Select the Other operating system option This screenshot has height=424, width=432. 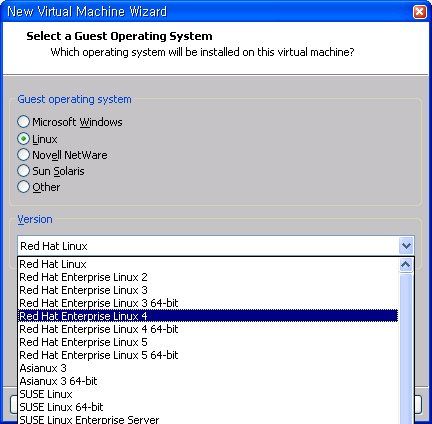(23, 187)
